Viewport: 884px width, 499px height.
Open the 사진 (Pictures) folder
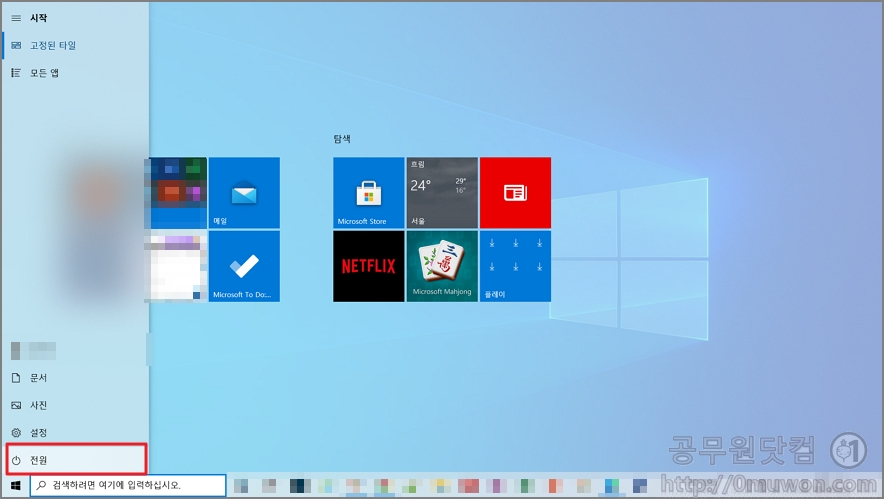75,405
